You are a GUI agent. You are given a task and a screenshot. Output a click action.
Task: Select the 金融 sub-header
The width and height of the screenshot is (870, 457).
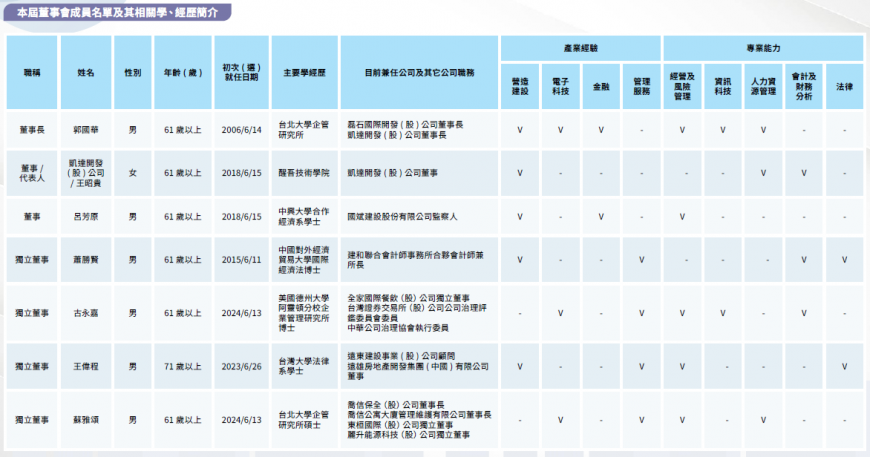pyautogui.click(x=601, y=87)
